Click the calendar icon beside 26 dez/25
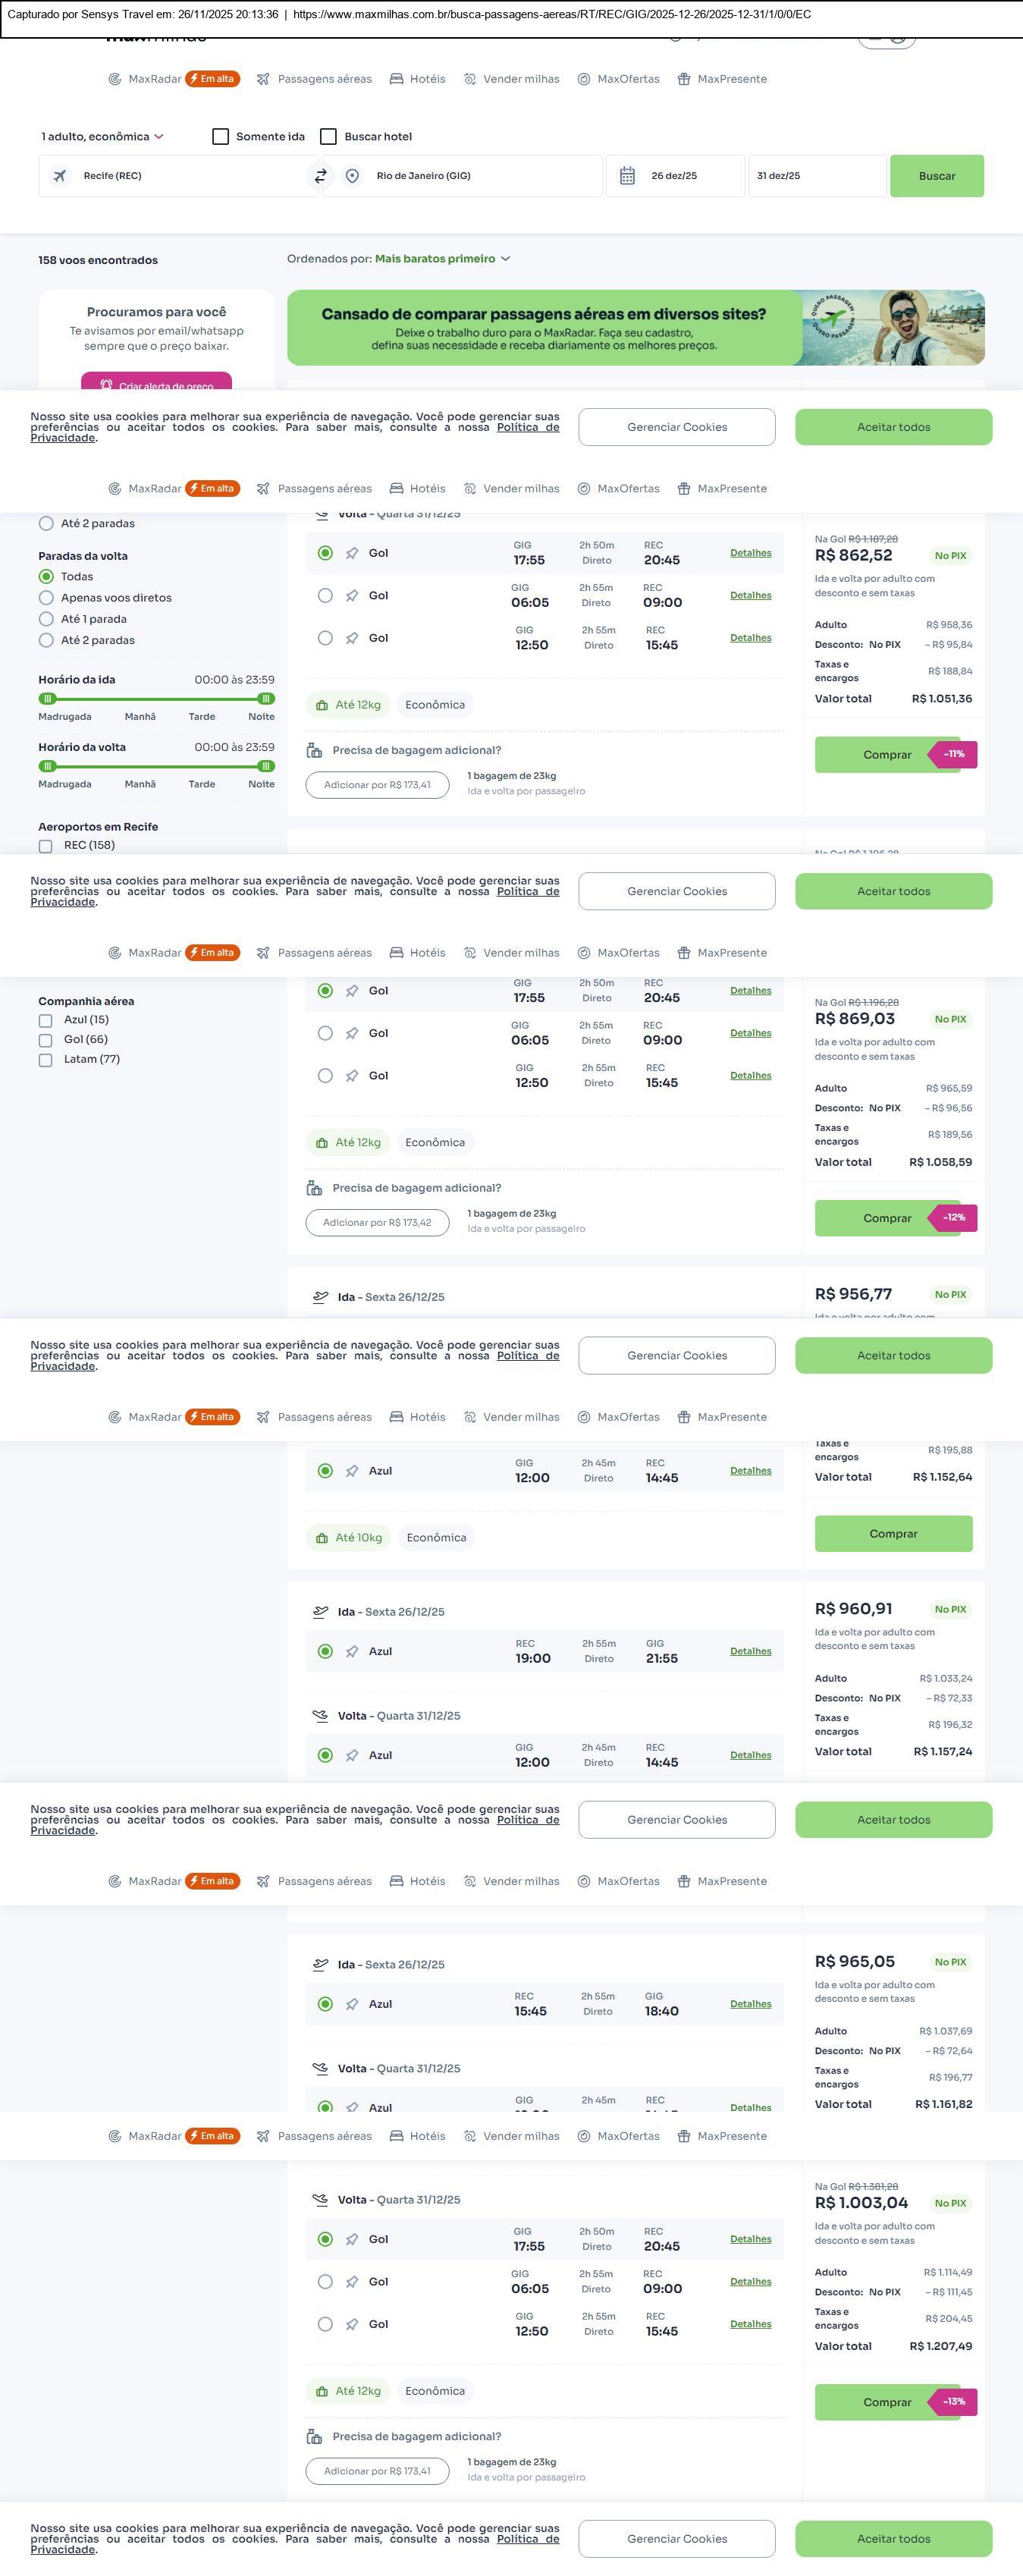 627,176
